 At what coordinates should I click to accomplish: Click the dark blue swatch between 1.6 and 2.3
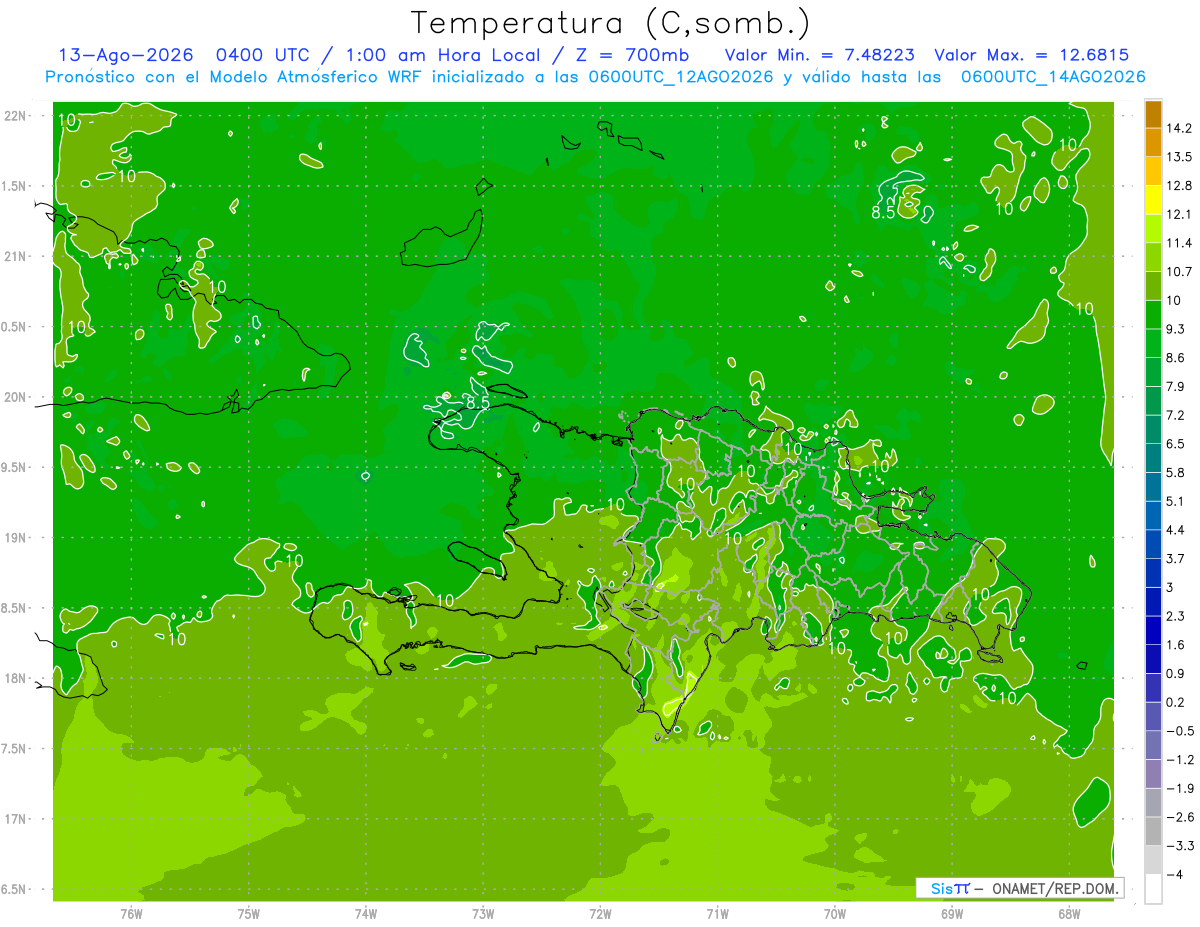(1153, 630)
